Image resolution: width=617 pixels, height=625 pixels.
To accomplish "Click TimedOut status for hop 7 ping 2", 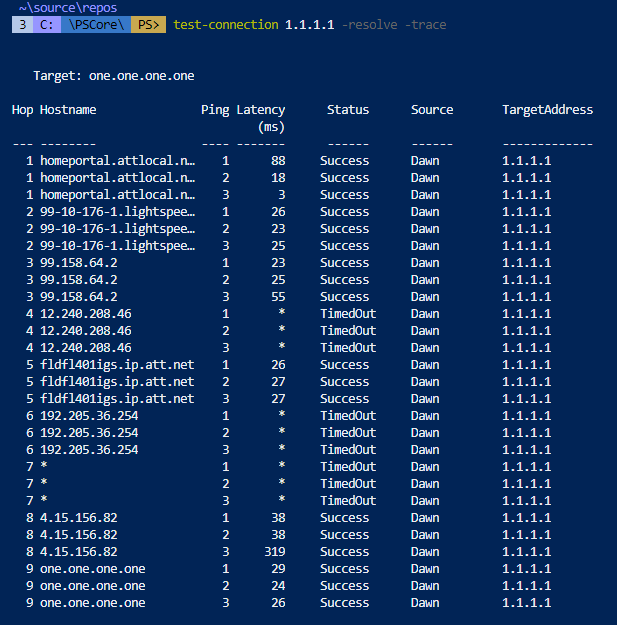I will tap(348, 484).
